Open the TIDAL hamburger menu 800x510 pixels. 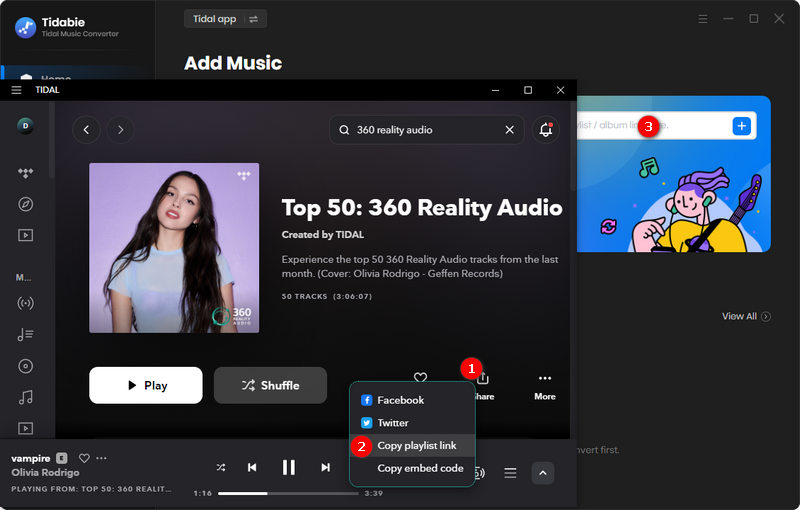[x=16, y=90]
